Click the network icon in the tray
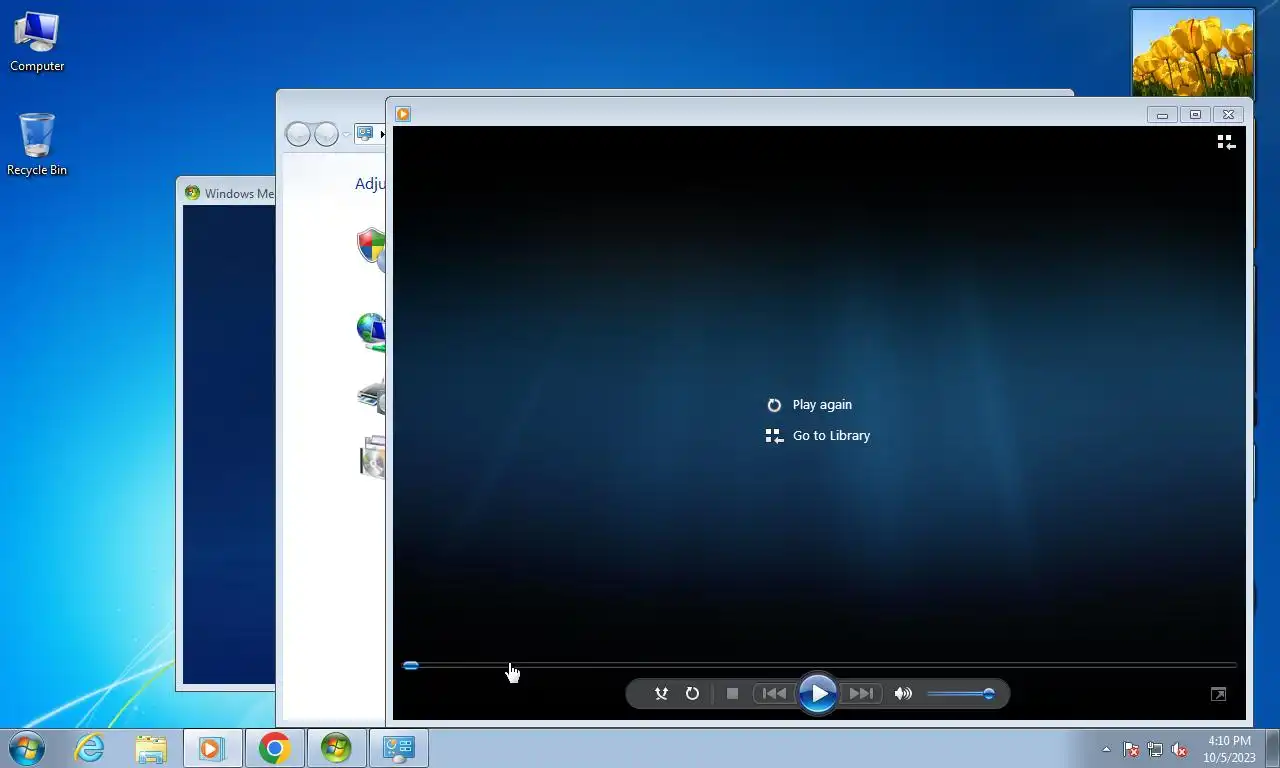Screen dimensions: 1280x768 [x=1155, y=749]
